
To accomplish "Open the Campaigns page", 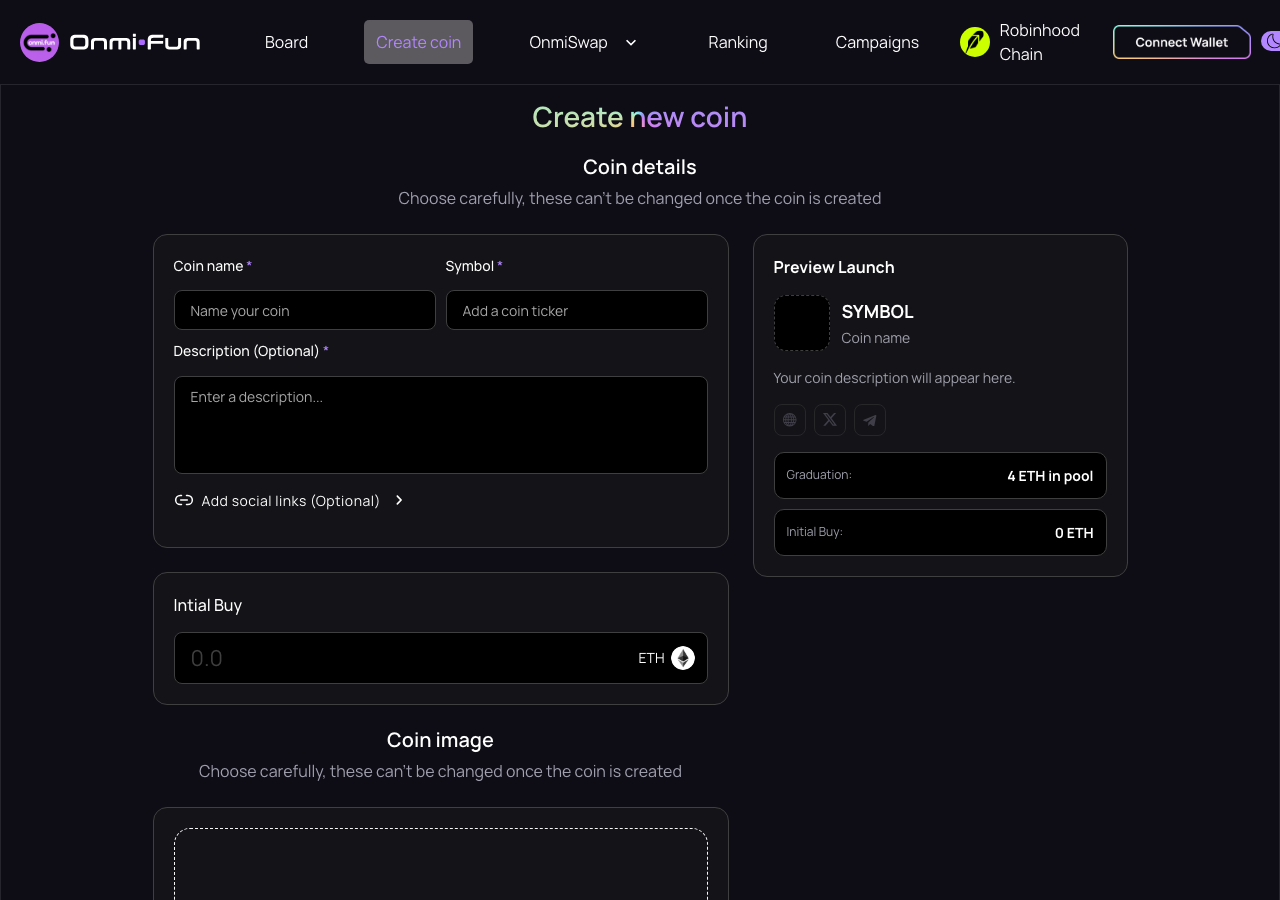I will 877,42.
